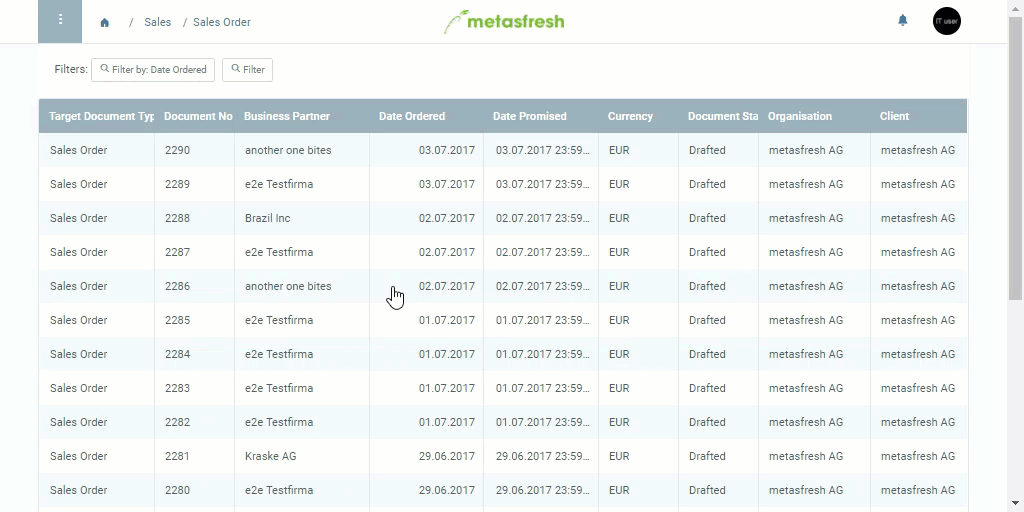Open the Filter by: Date Ordered dropdown
This screenshot has height=512, width=1024.
pyautogui.click(x=153, y=69)
